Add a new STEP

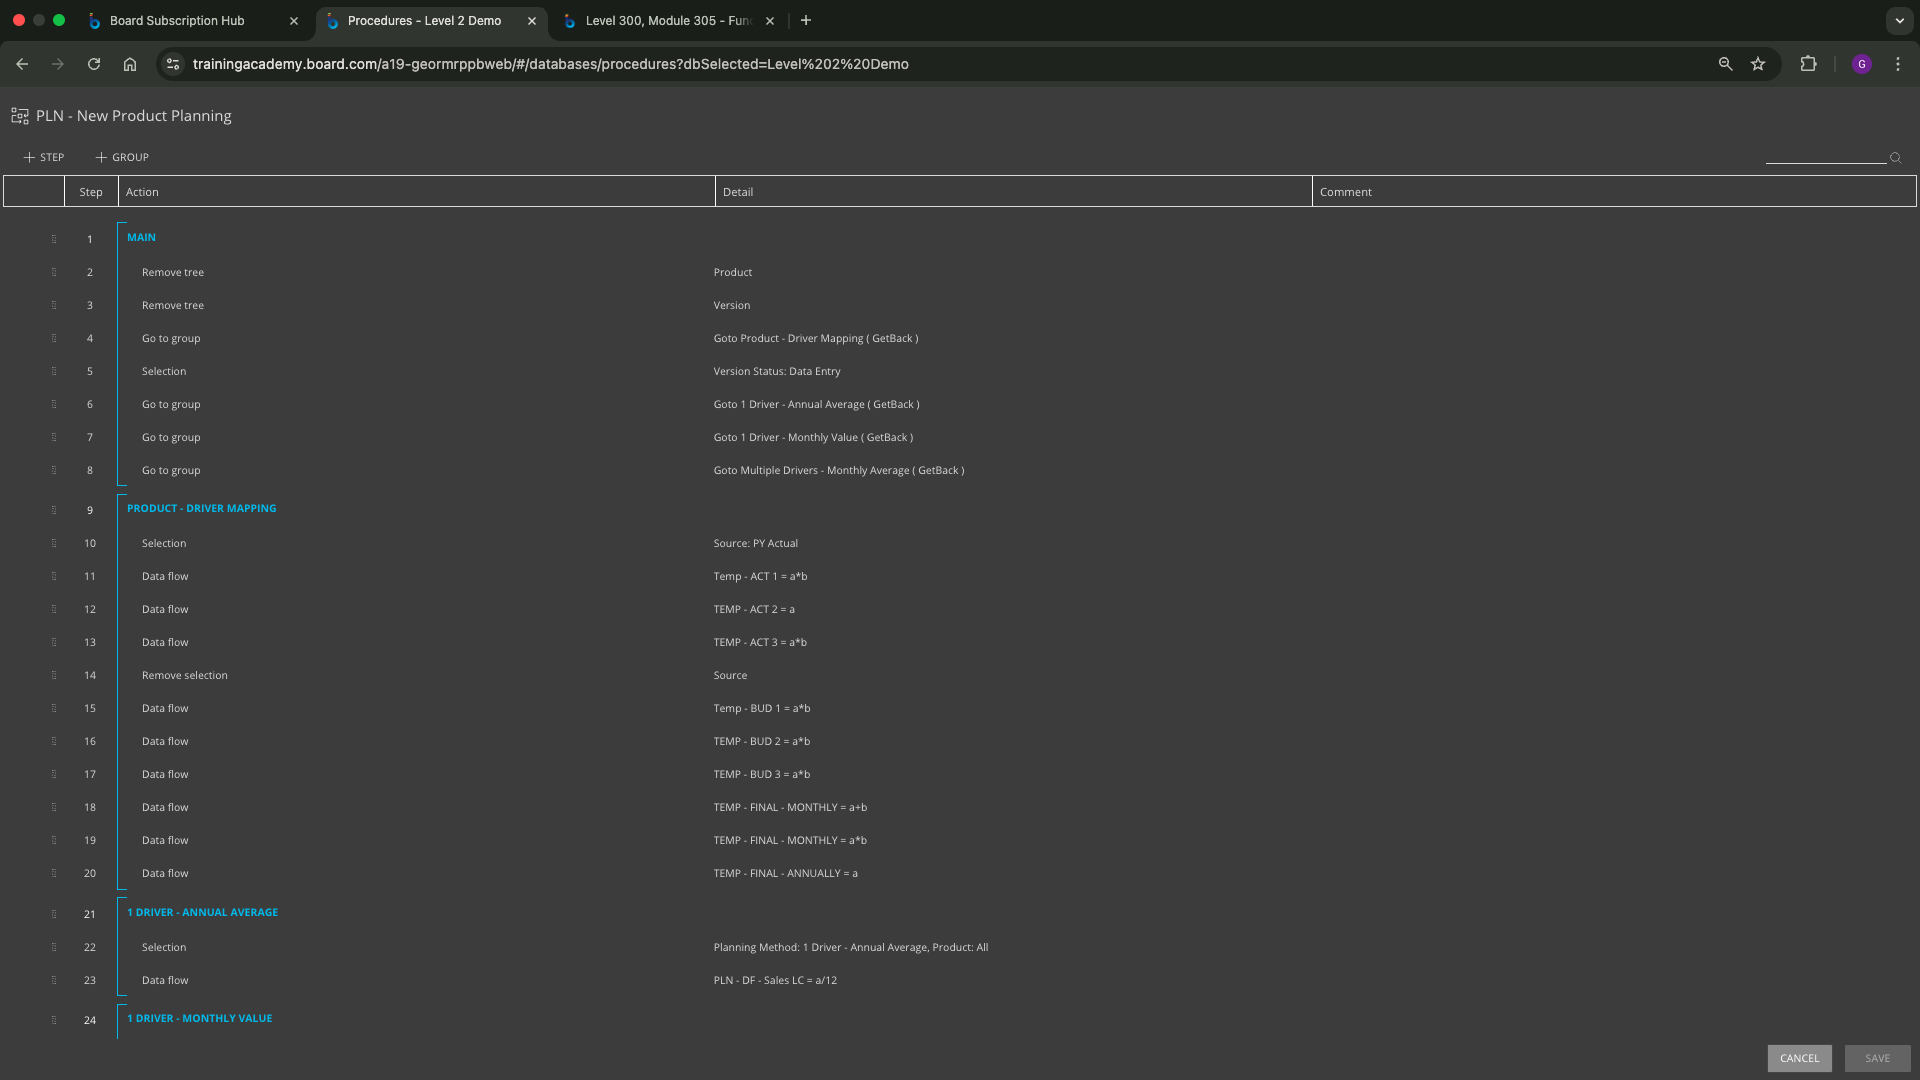coord(44,157)
